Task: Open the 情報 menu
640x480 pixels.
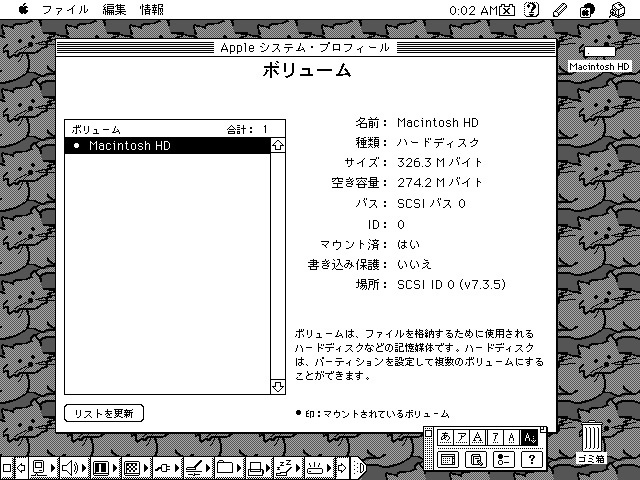Action: 151,9
